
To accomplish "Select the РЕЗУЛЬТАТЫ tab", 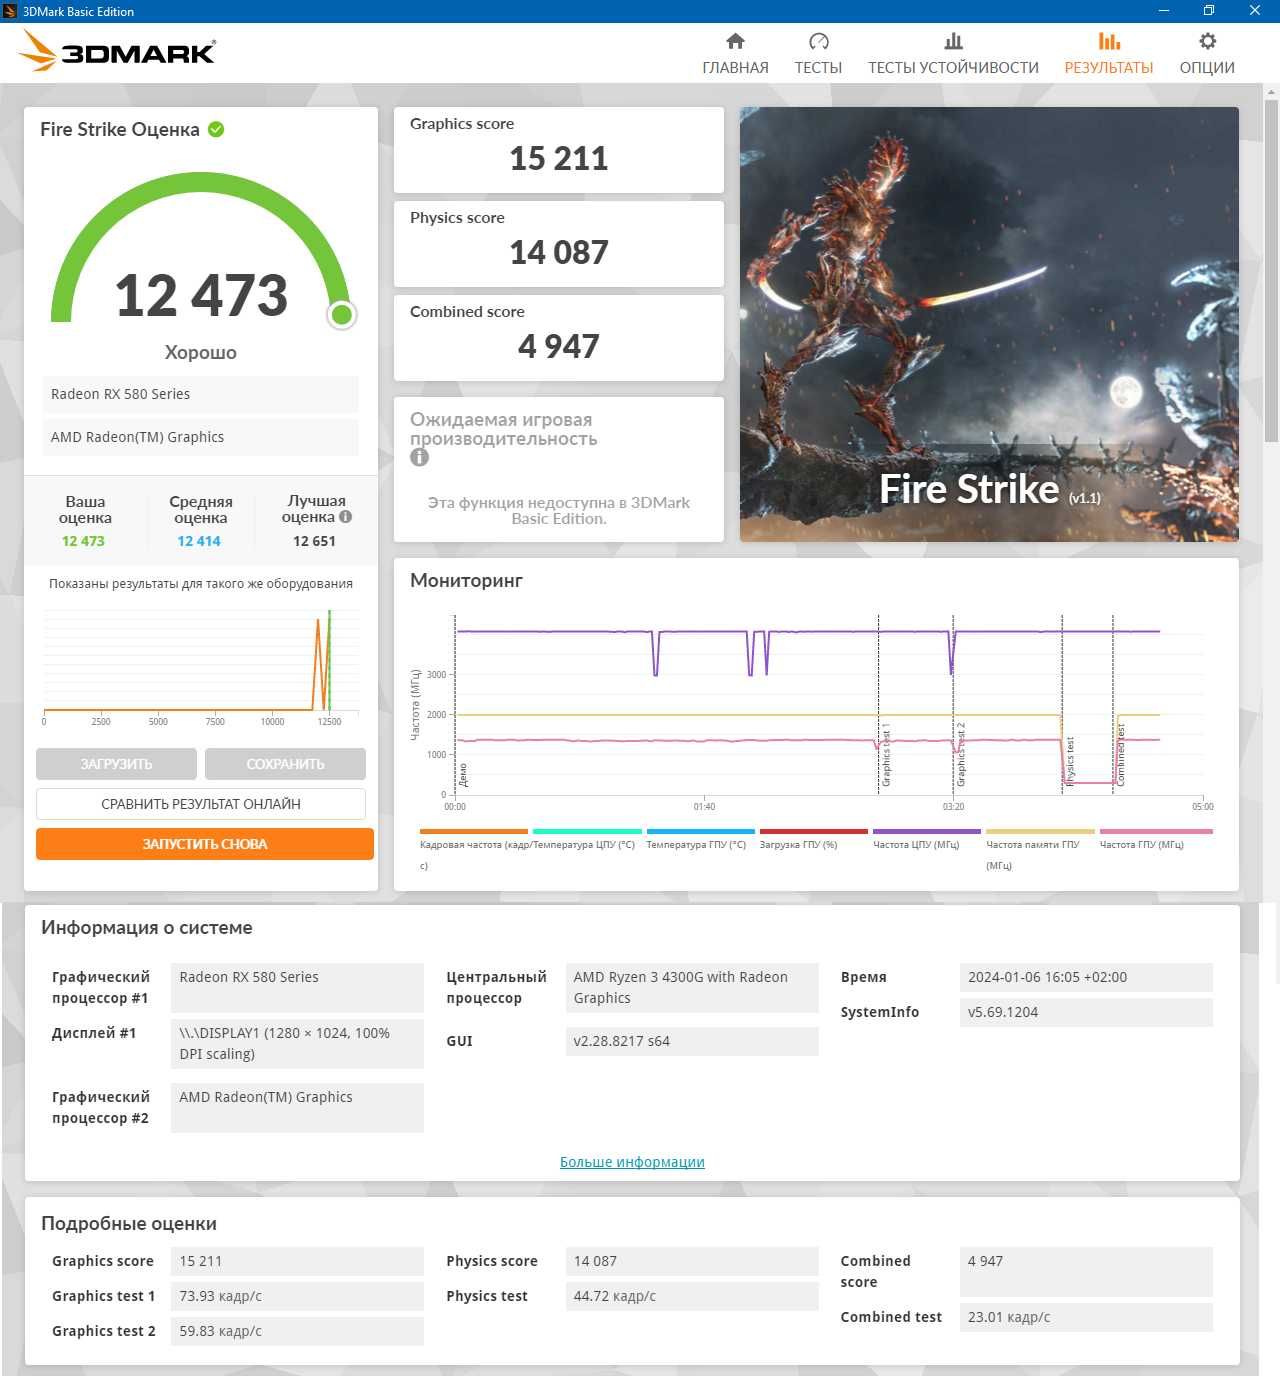I will point(1108,68).
